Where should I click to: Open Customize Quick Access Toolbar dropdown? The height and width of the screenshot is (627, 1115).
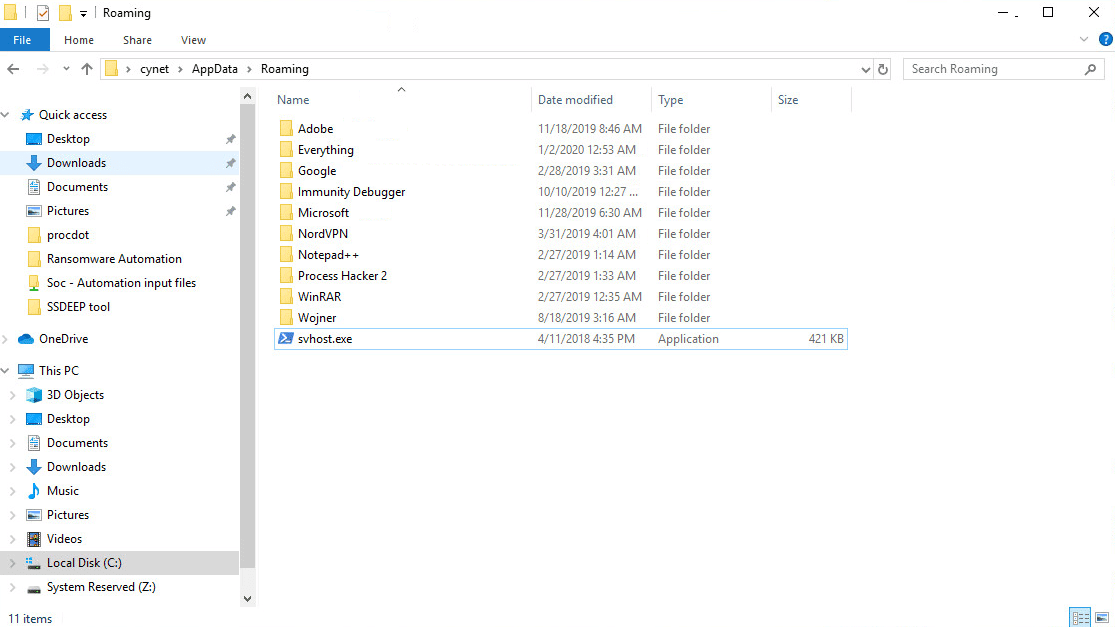click(83, 14)
